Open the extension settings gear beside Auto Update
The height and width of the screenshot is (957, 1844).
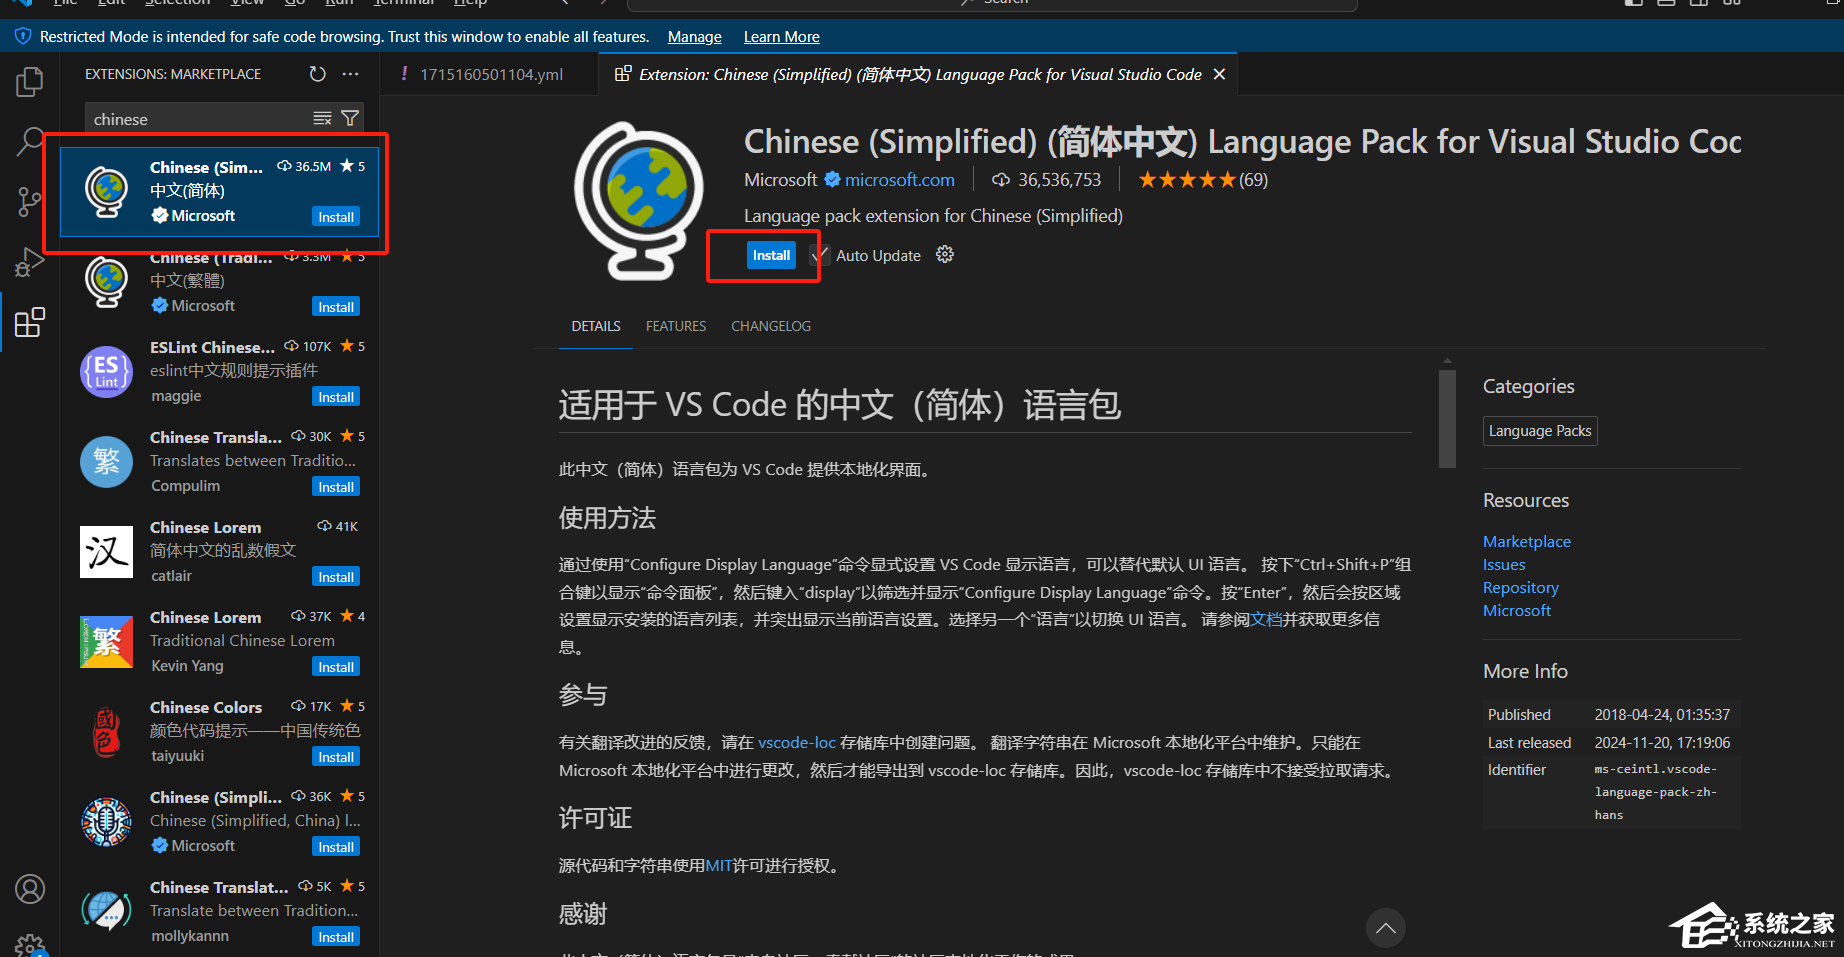click(944, 254)
